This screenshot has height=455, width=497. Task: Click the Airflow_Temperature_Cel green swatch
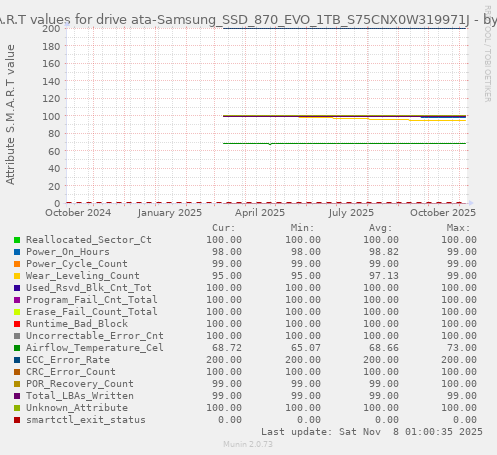point(17,348)
